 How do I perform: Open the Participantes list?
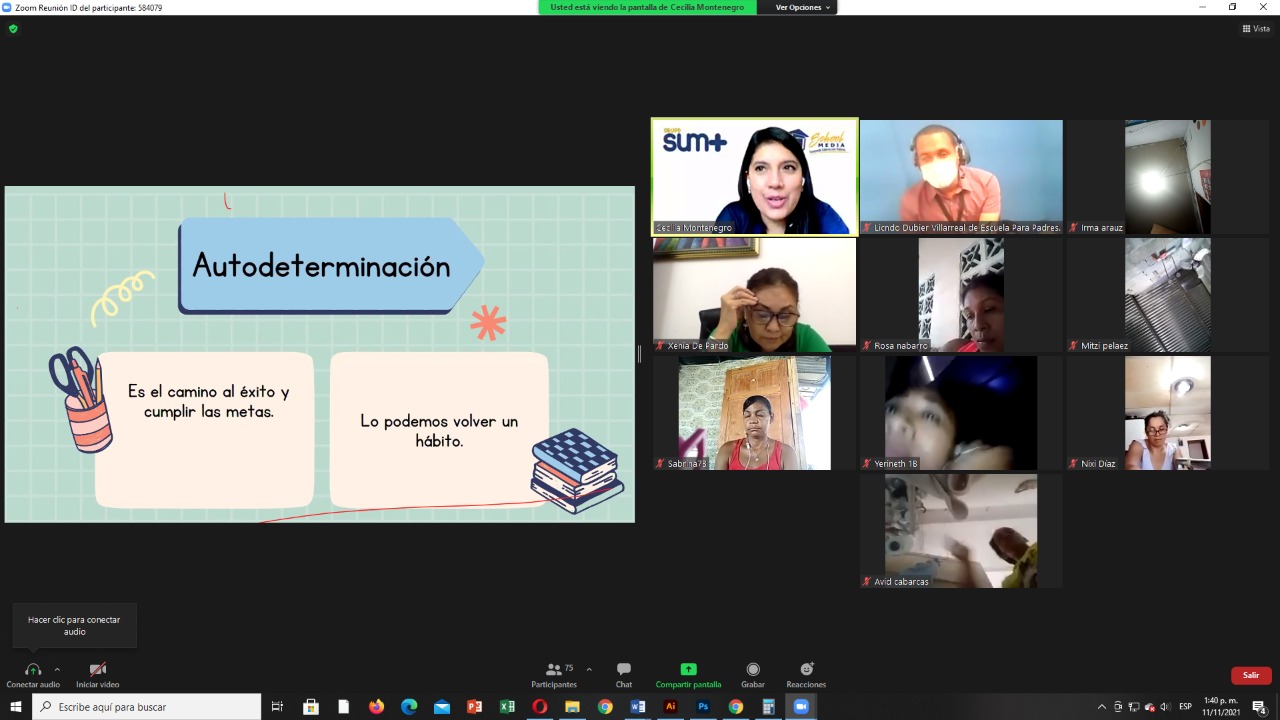pos(554,675)
